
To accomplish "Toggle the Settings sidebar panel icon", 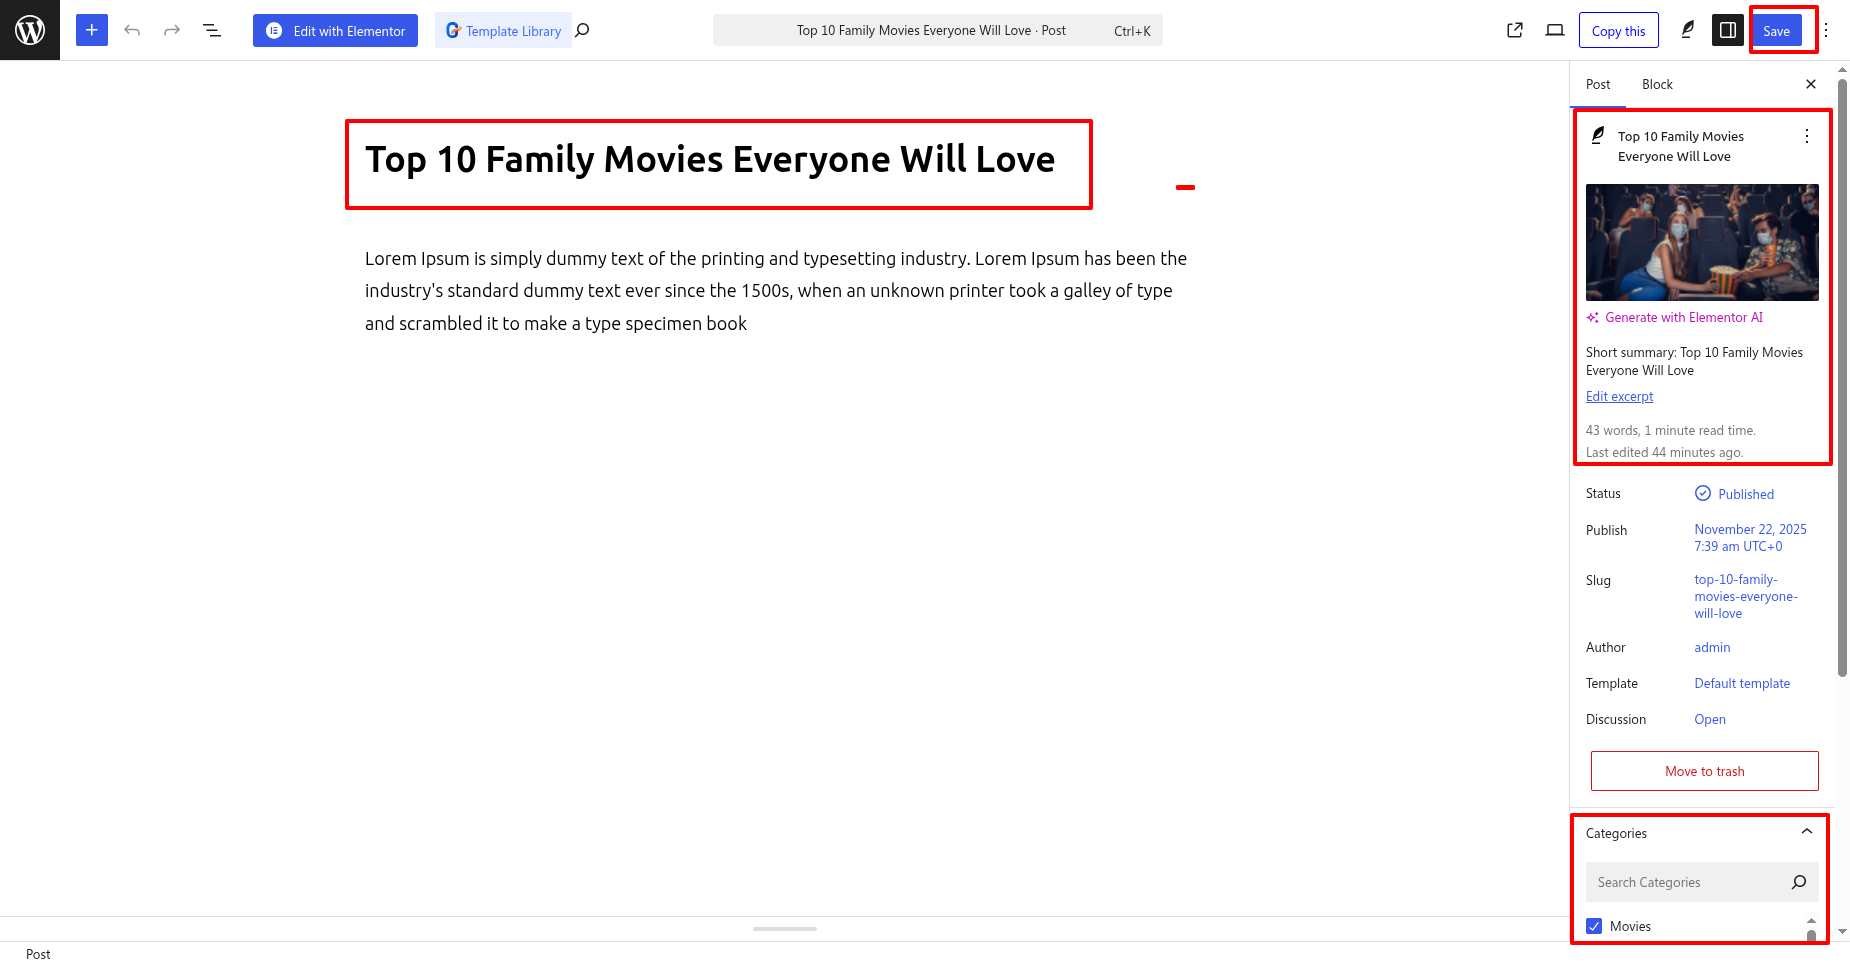I will 1727,30.
